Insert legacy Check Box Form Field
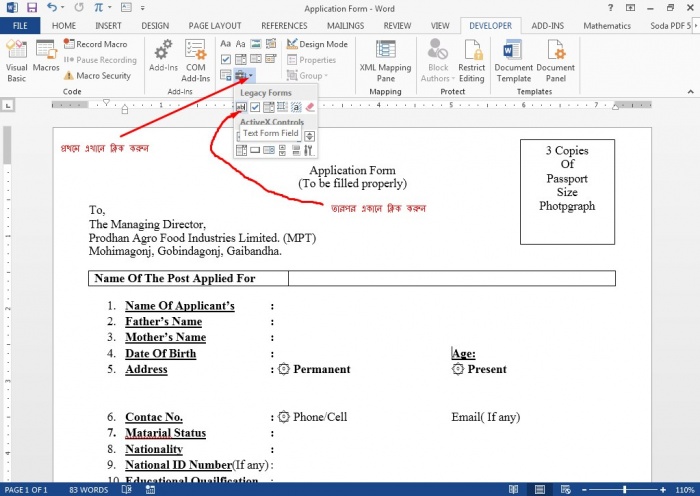Screen dimensions: 700x496 point(255,107)
